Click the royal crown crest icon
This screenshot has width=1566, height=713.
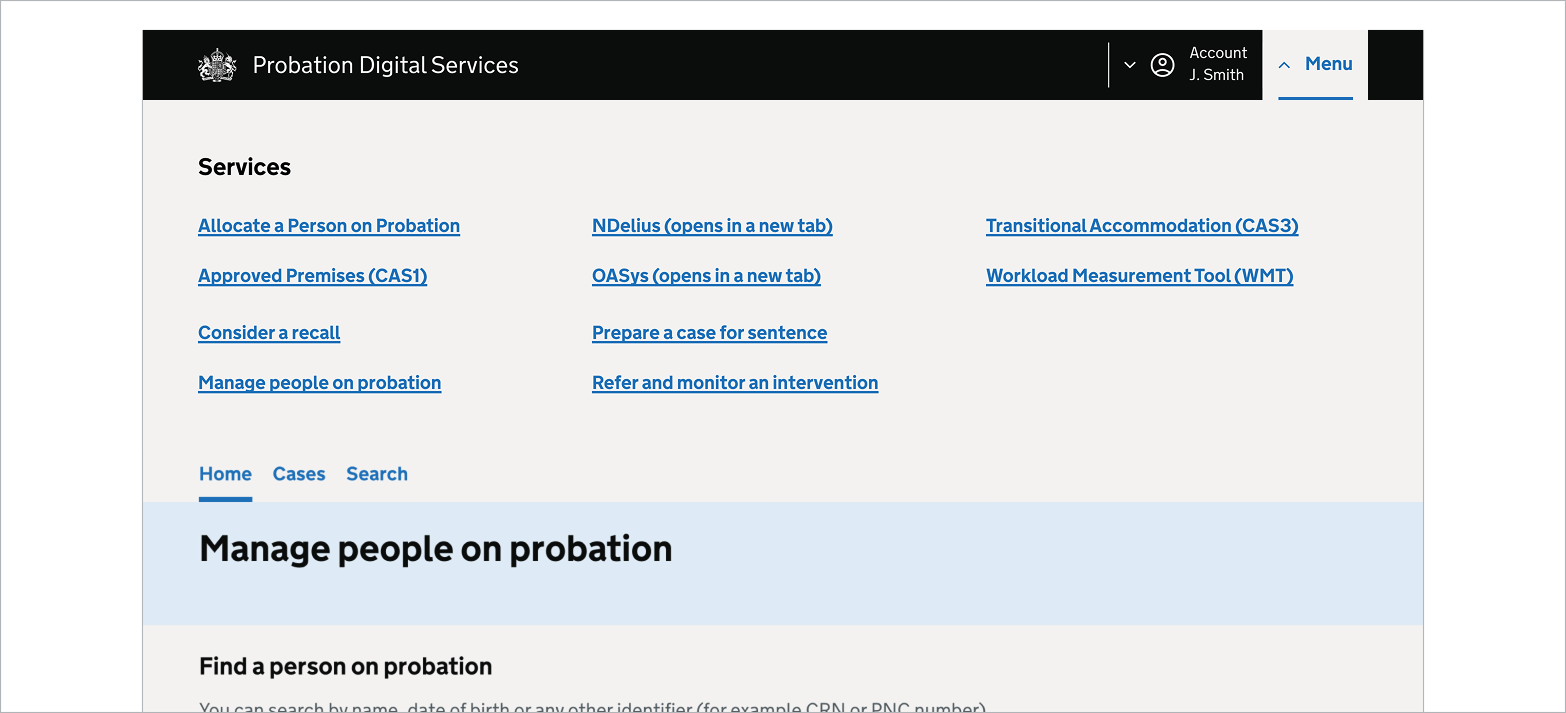click(x=216, y=64)
